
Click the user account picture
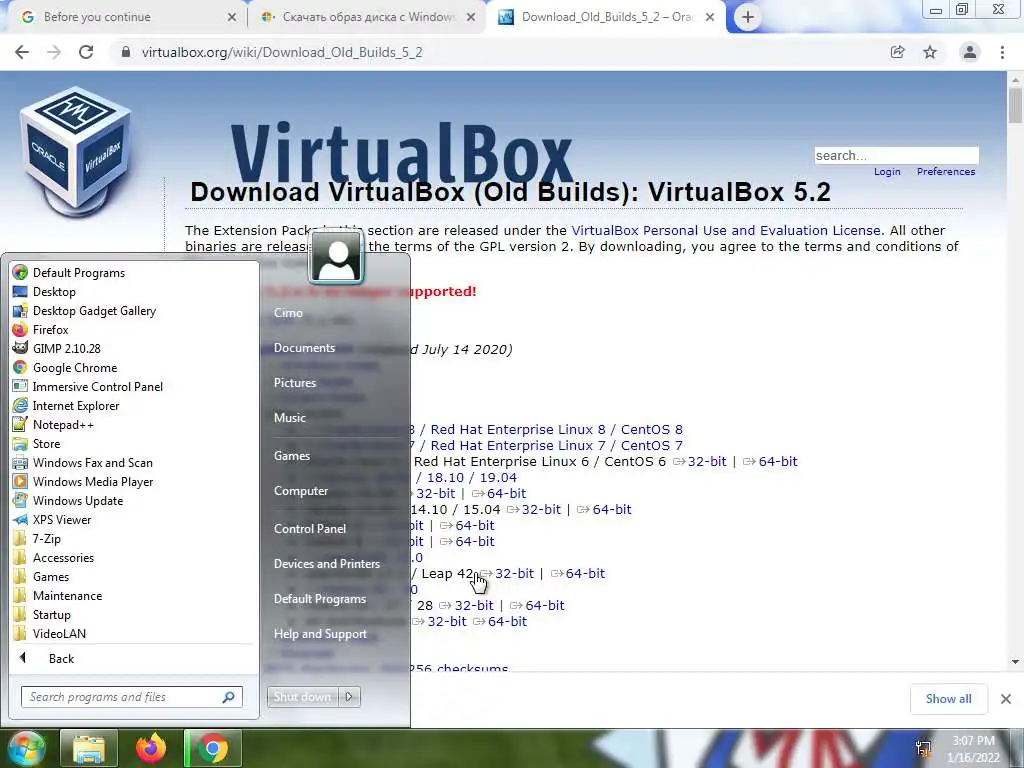click(336, 257)
